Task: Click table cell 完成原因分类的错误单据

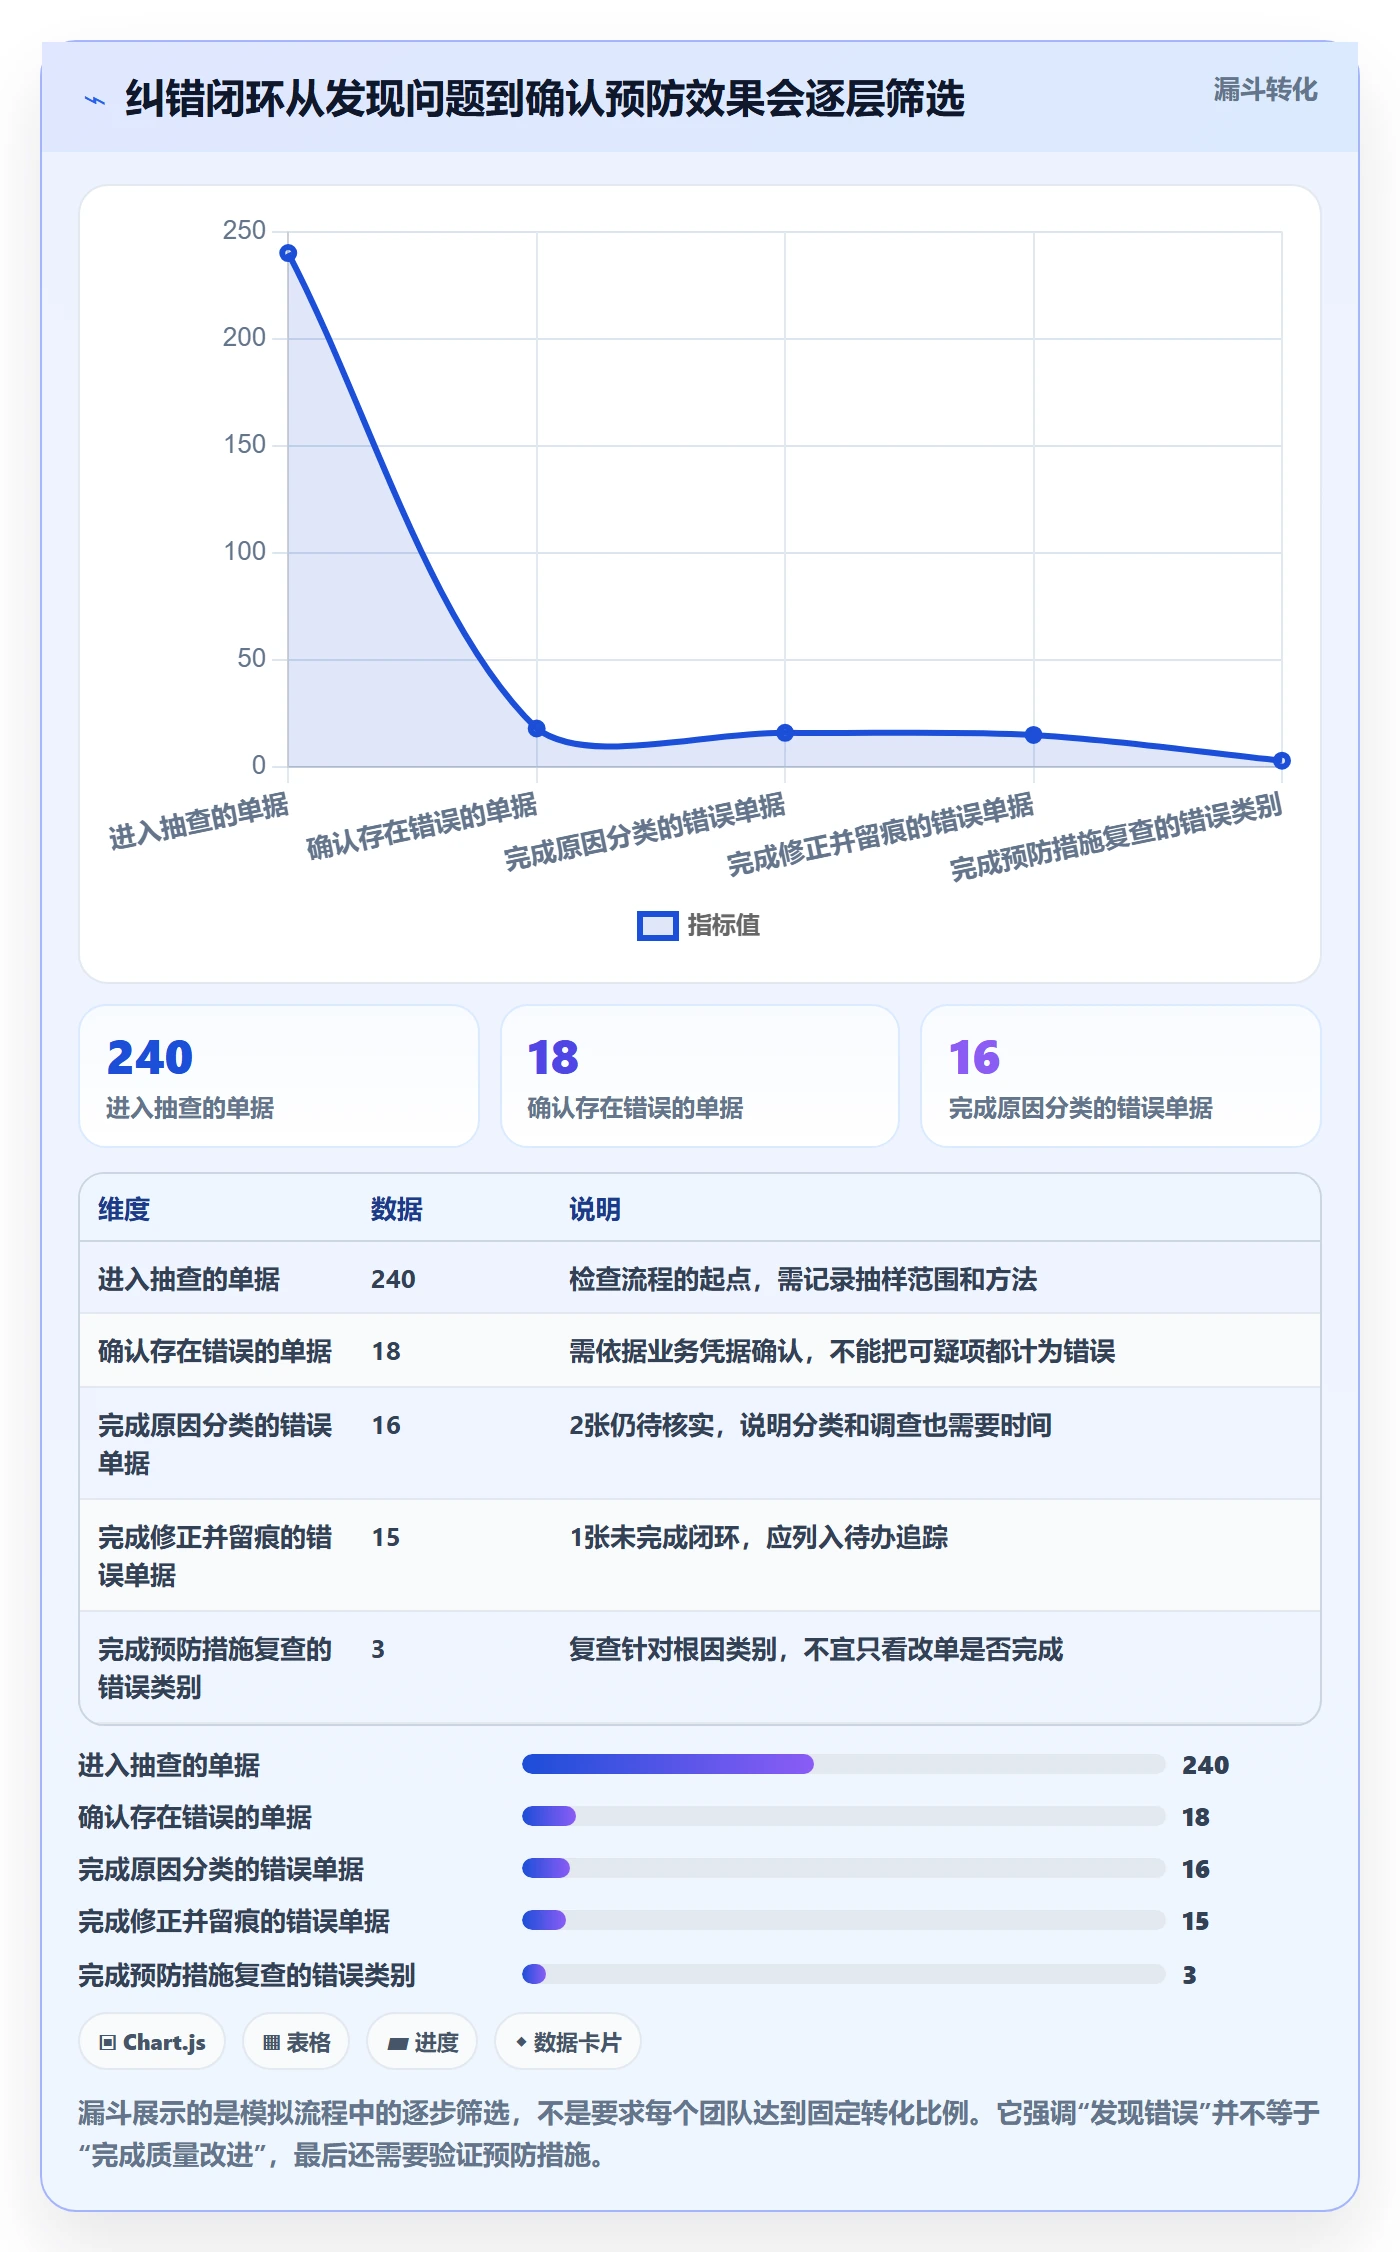Action: (215, 1444)
